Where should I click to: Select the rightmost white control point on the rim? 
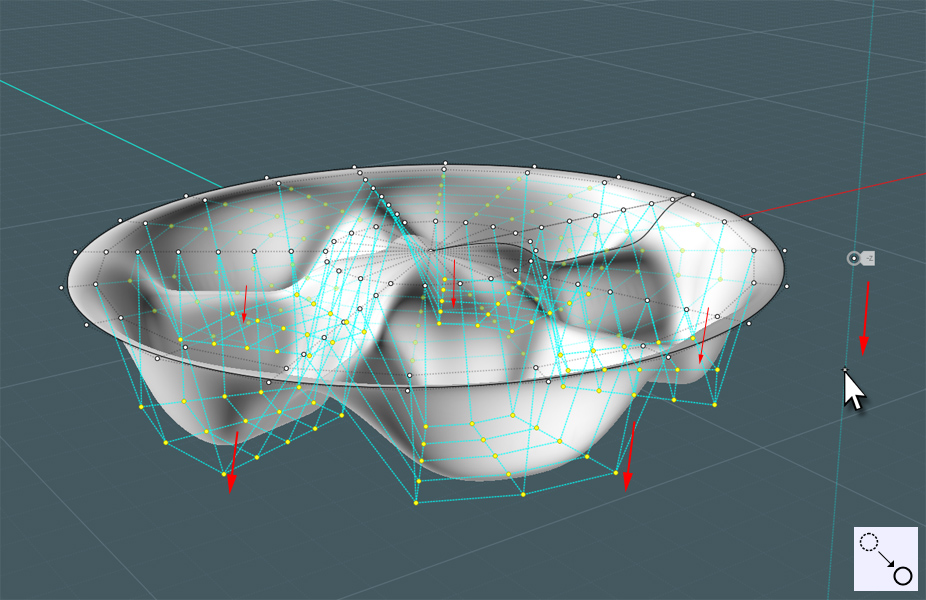tap(788, 286)
